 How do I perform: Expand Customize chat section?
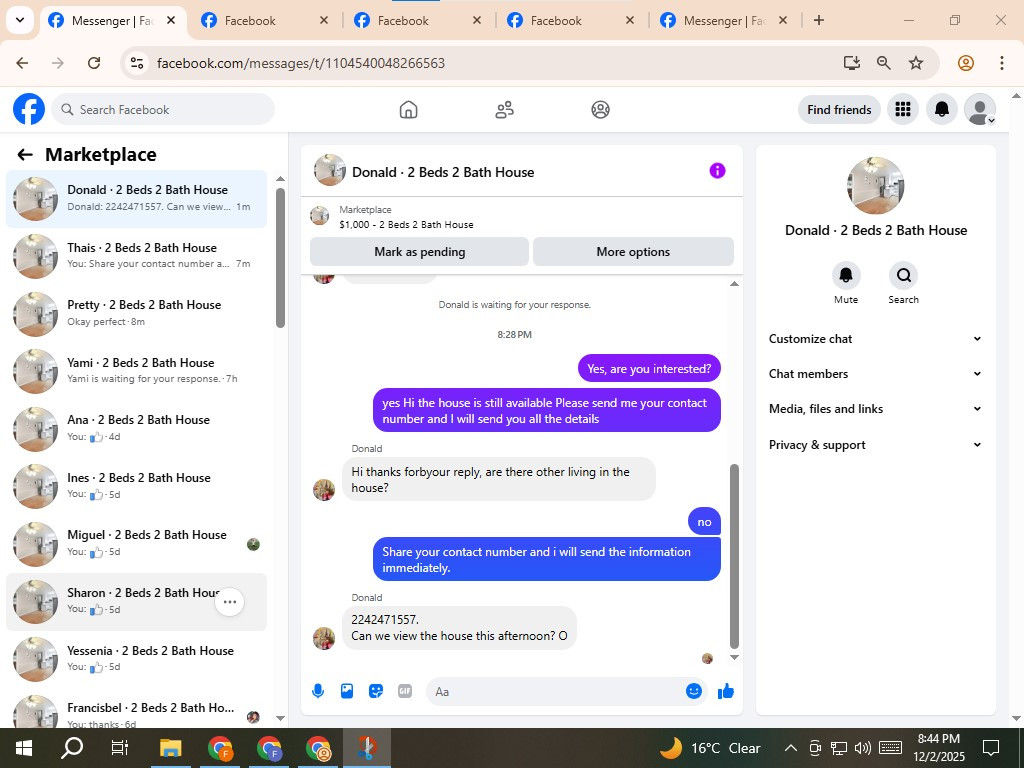click(875, 339)
